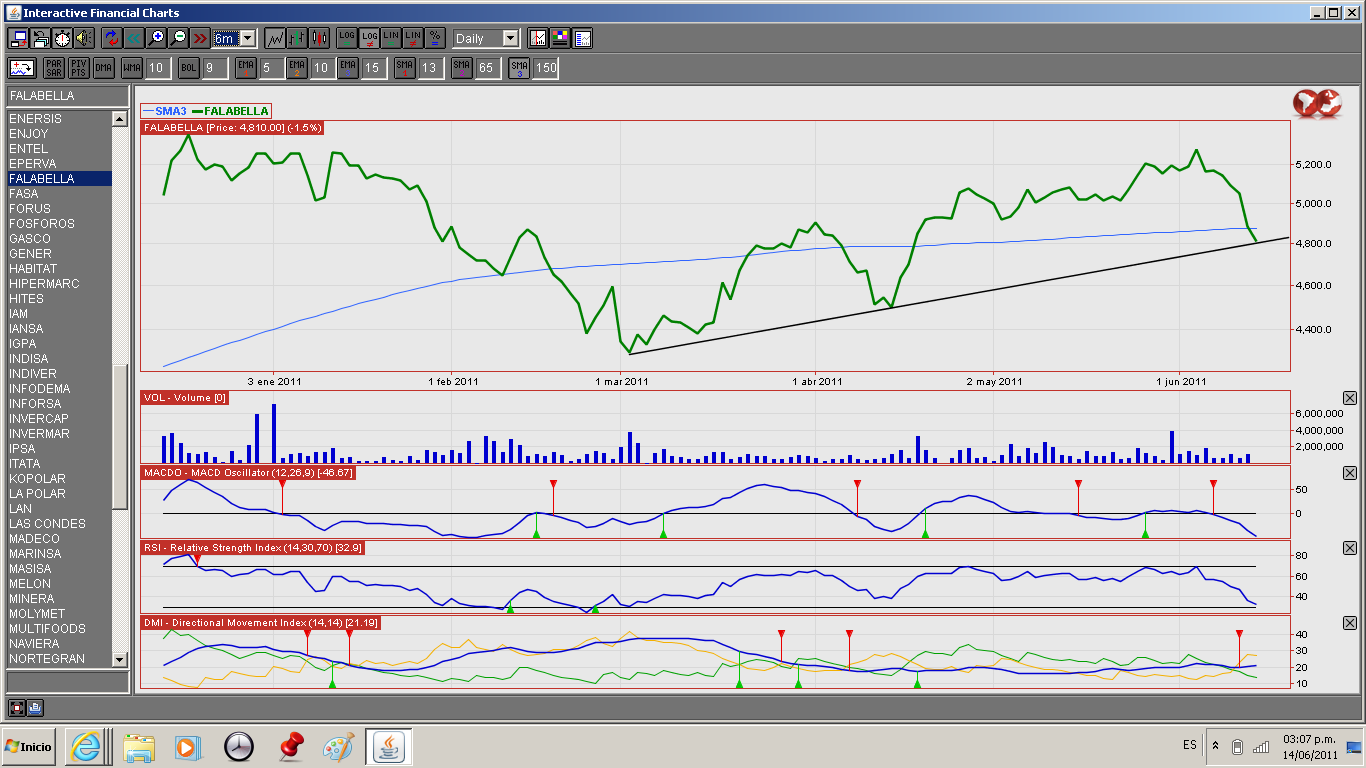
Task: Close the RSI indicator panel
Action: click(x=1350, y=548)
